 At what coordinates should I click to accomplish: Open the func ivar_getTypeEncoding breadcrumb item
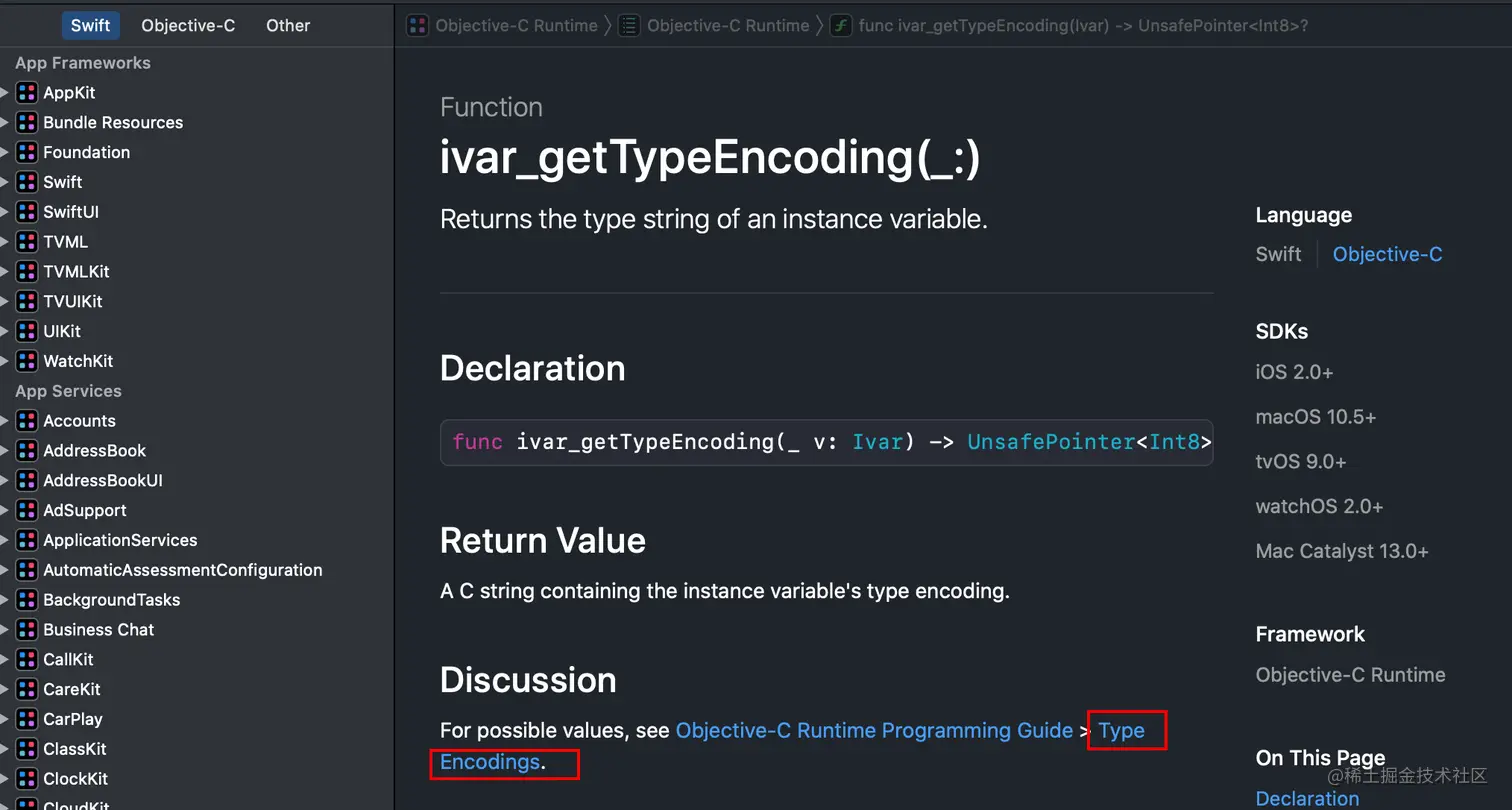[x=1083, y=26]
